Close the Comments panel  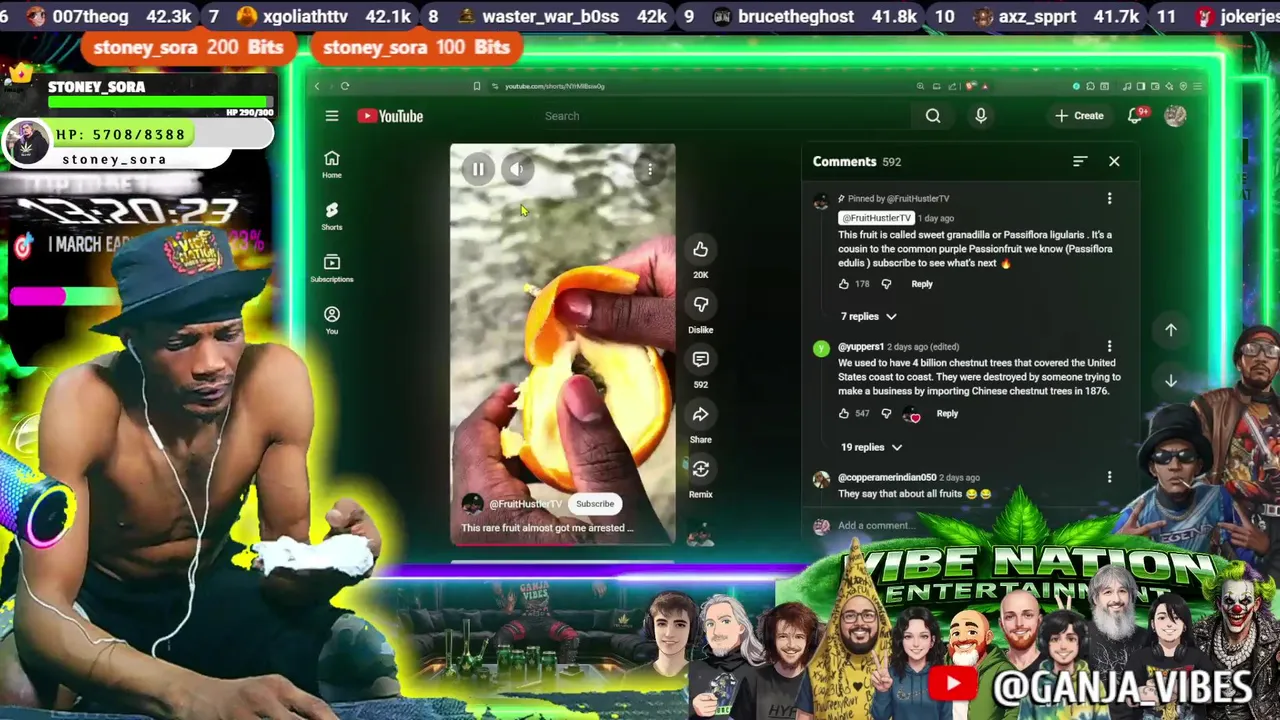[1114, 161]
